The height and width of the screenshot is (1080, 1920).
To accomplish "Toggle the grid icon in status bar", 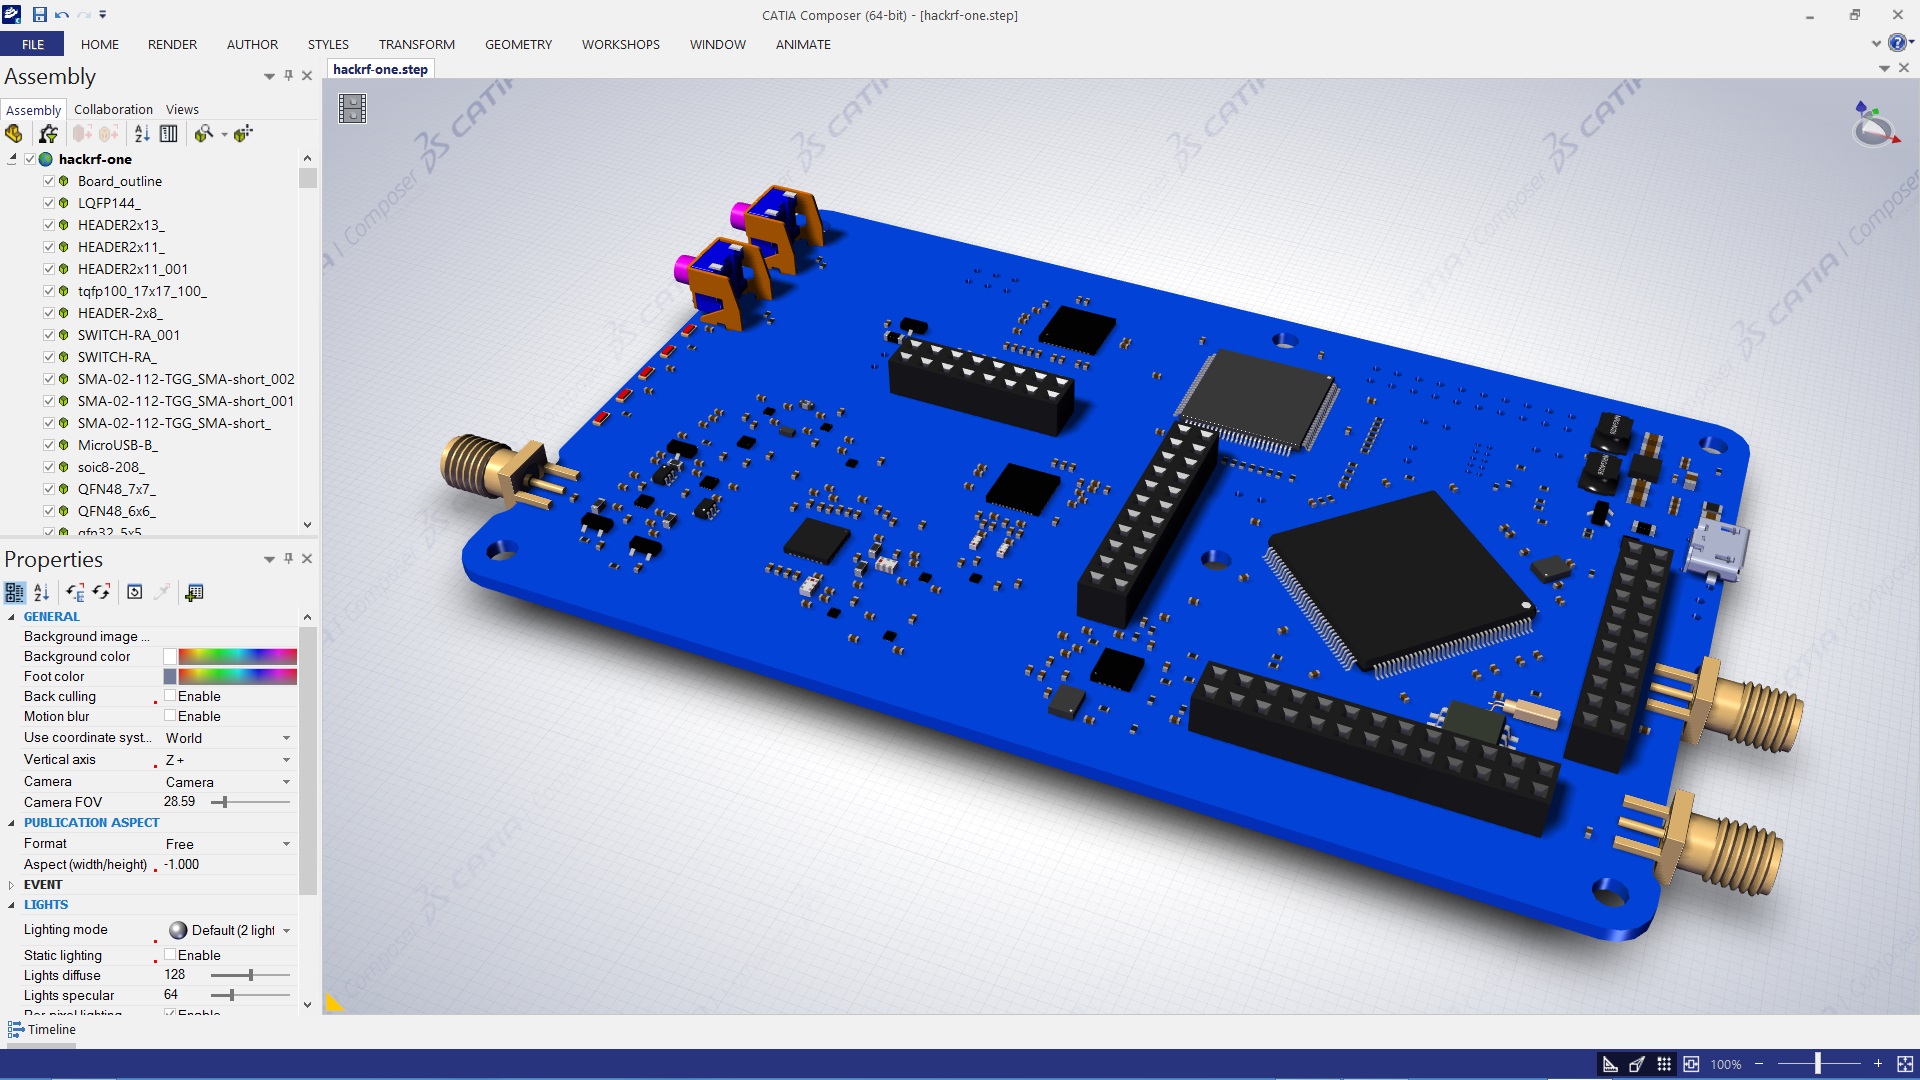I will 1664,1064.
